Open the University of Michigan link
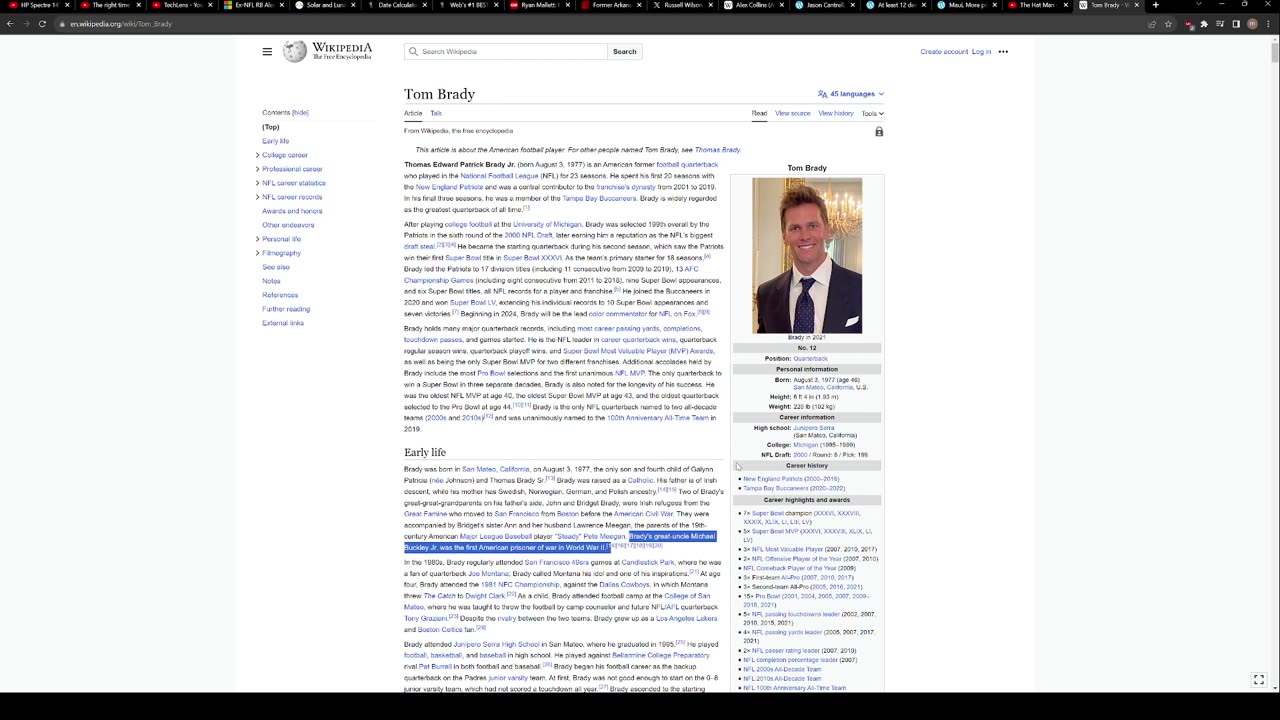This screenshot has height=720, width=1280. 547,224
